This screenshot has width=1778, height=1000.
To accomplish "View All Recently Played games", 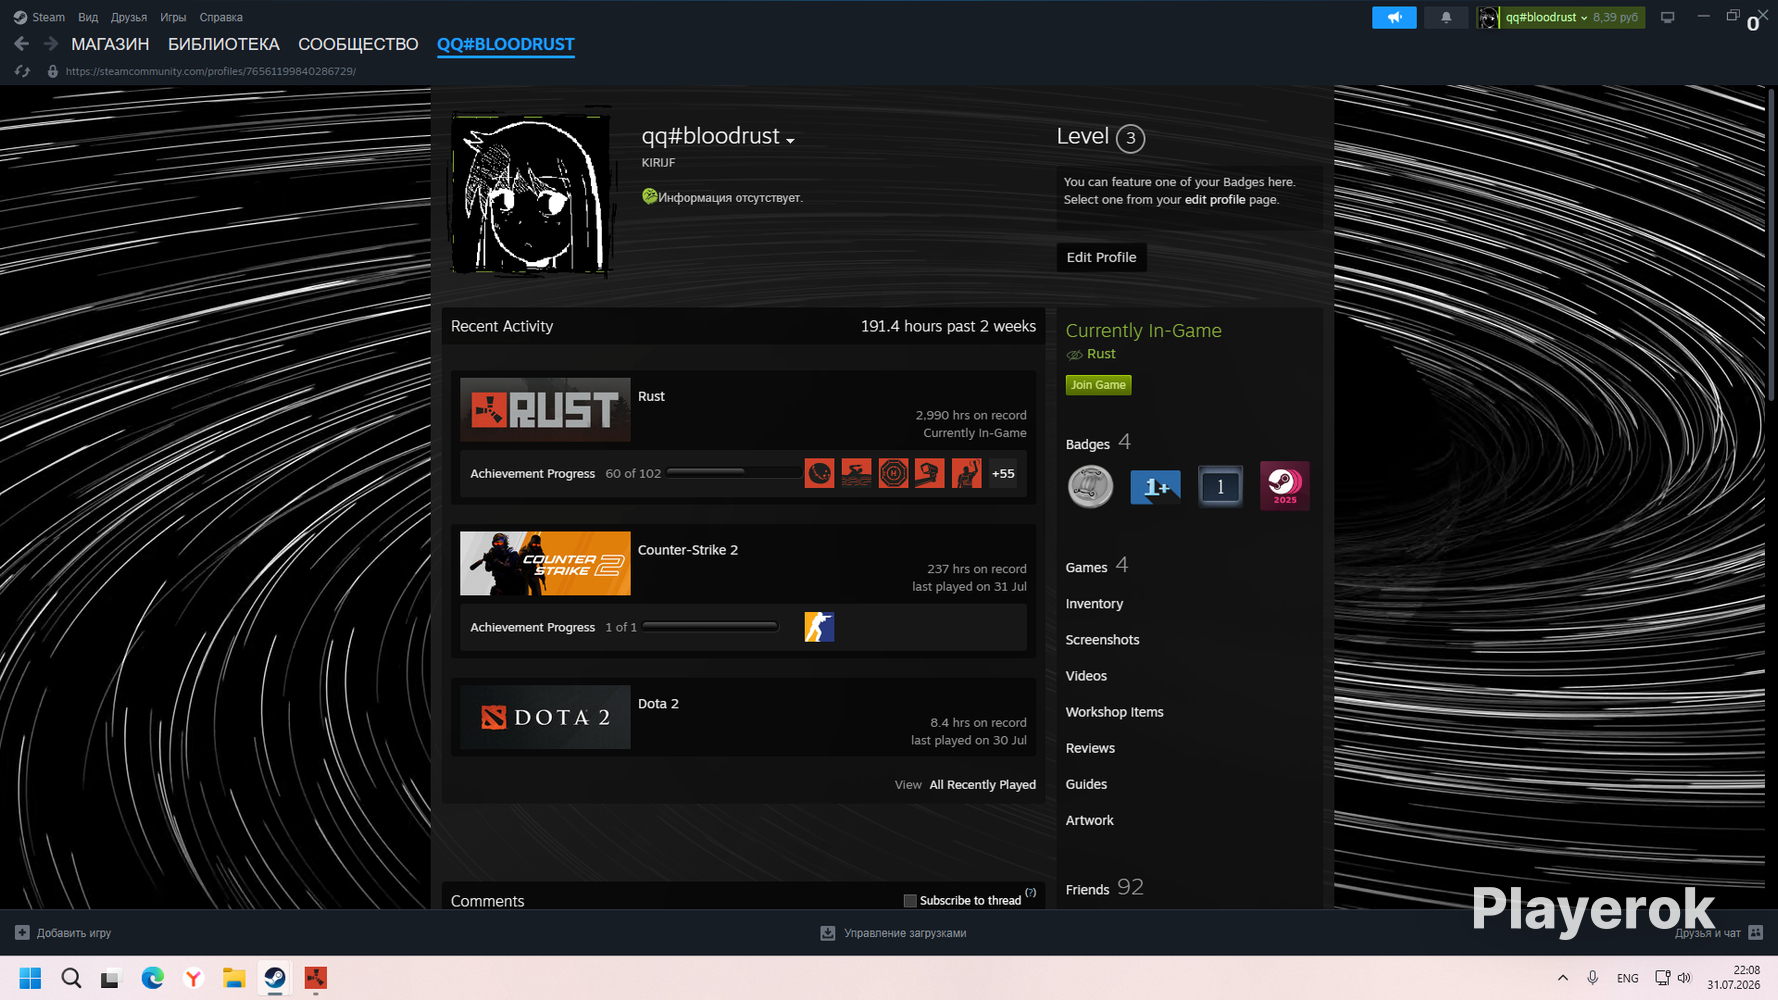I will coord(982,785).
